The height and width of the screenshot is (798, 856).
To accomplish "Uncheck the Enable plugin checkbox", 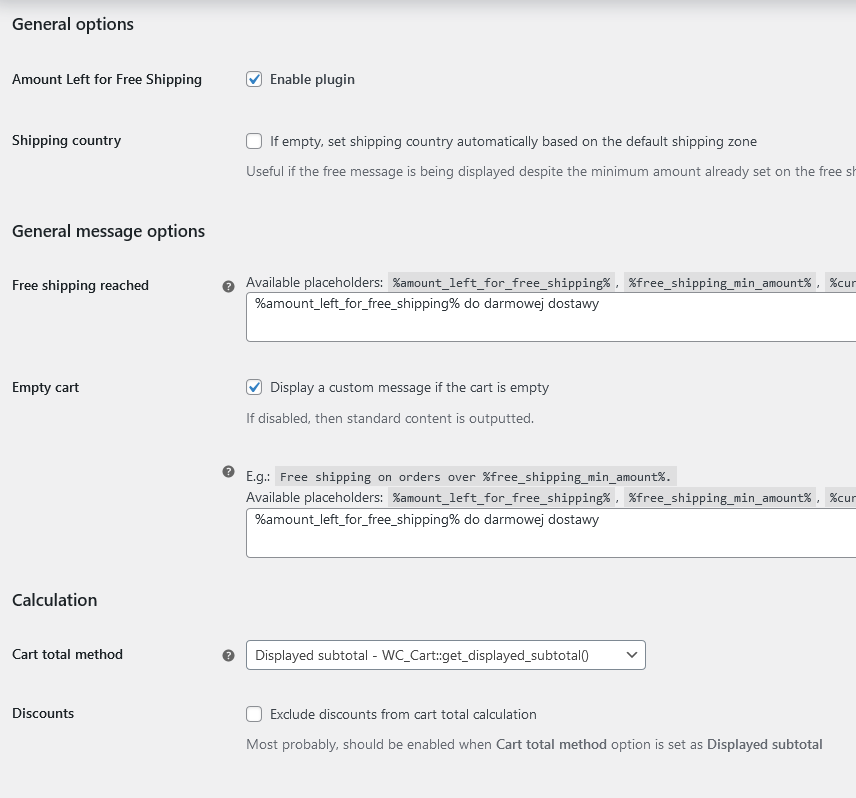I will tap(254, 79).
